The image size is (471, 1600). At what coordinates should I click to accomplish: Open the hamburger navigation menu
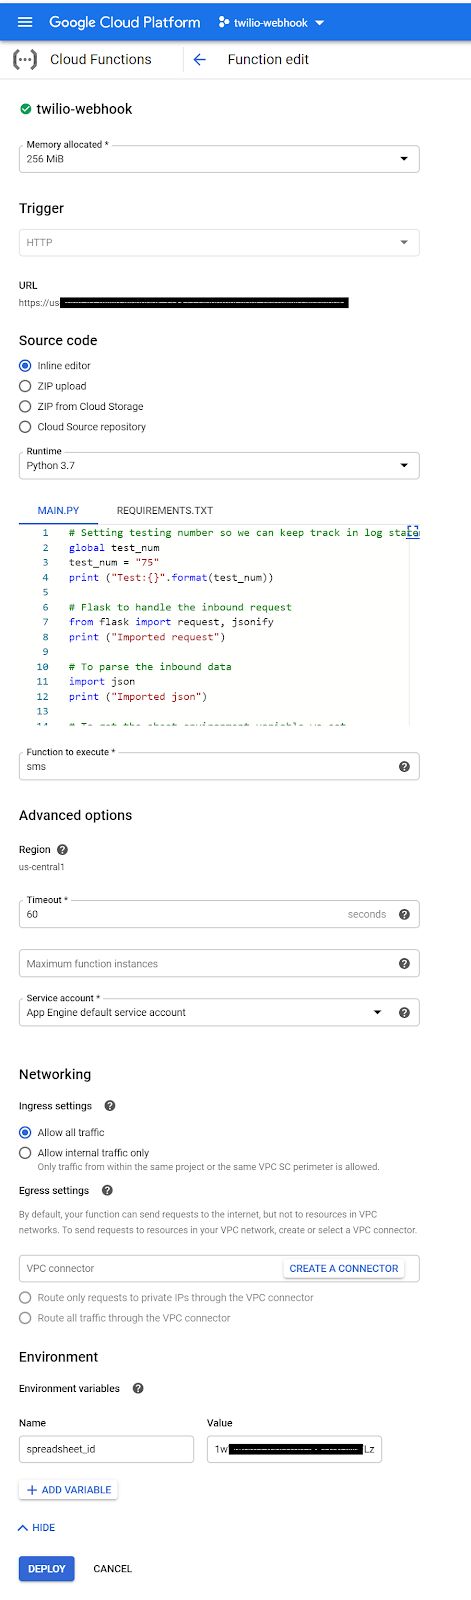(x=25, y=22)
